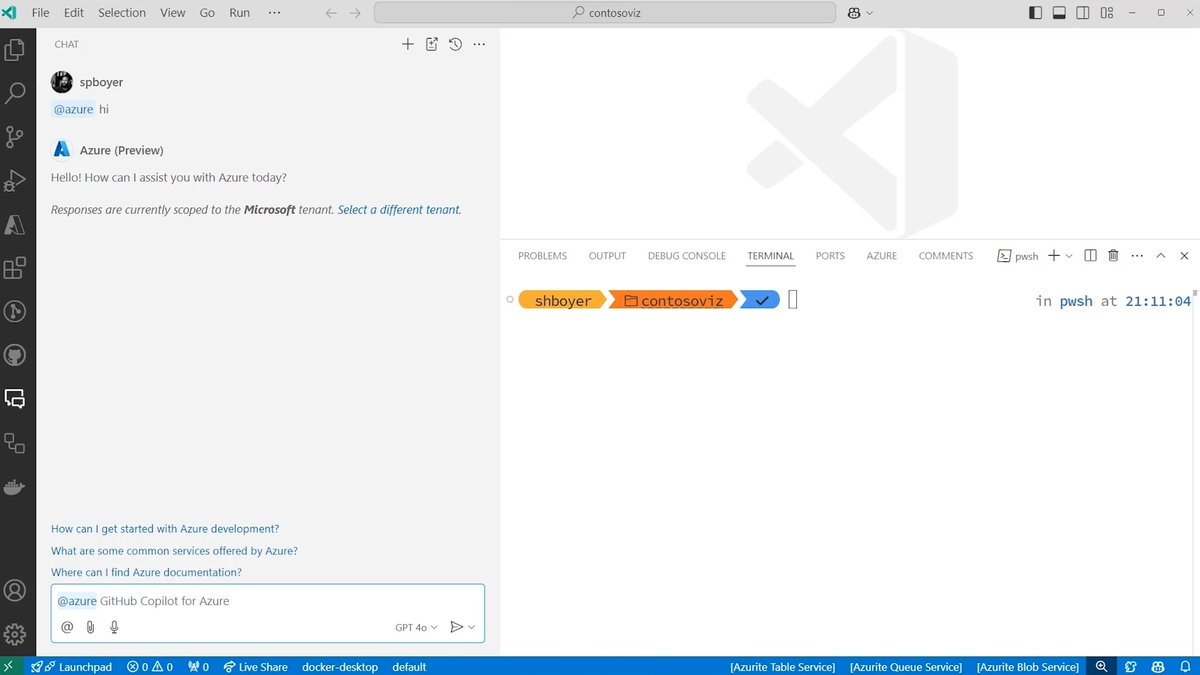Open zoom icon in status bar
This screenshot has height=675, width=1200.
[1101, 666]
